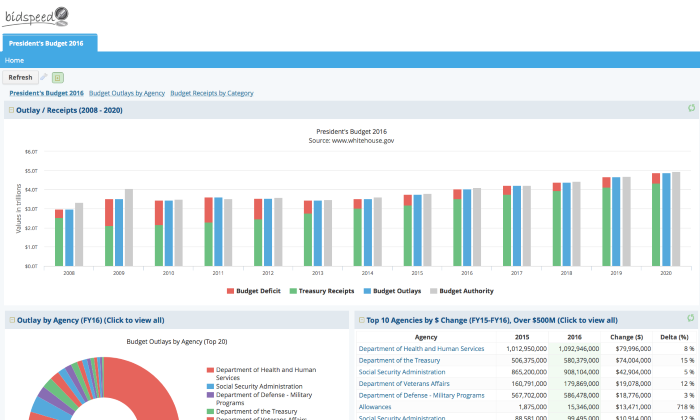Viewport: 700px width, 420px height.
Task: Click the Refresh button
Action: (x=21, y=77)
